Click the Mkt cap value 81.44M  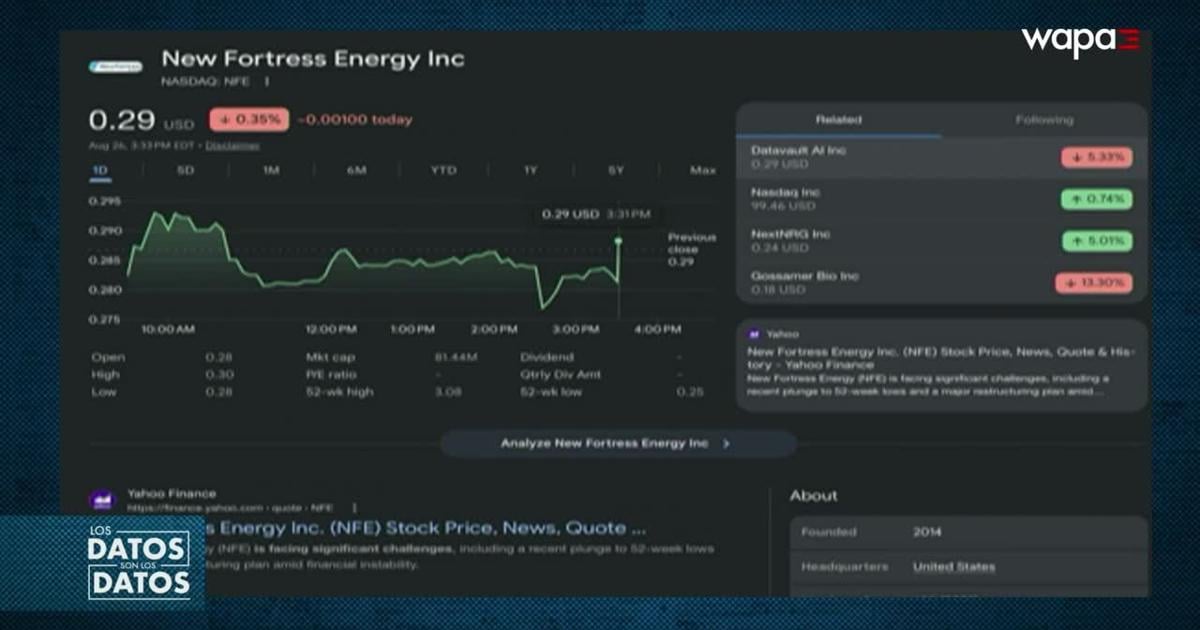point(455,357)
